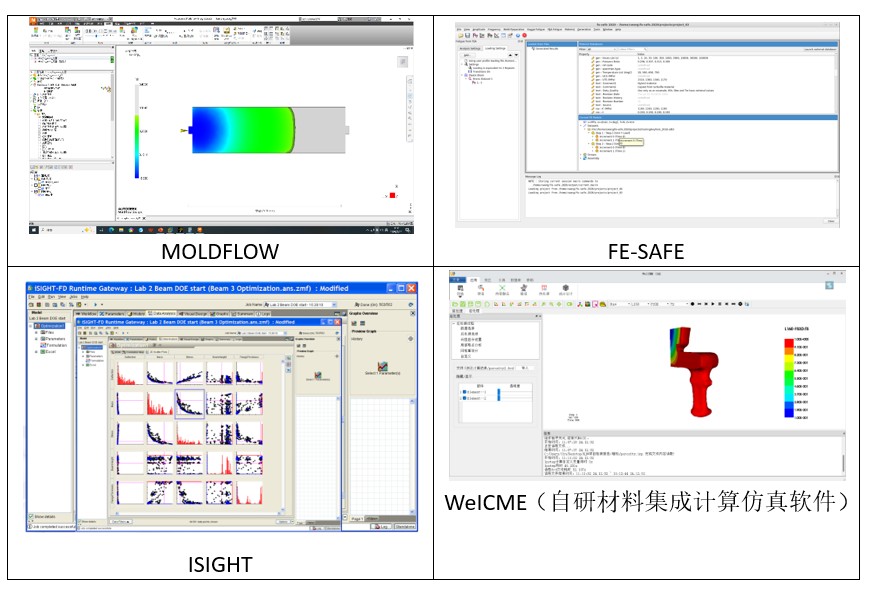The image size is (881, 590).
Task: Open File menu in outer ISIGHT window
Action: point(31,297)
